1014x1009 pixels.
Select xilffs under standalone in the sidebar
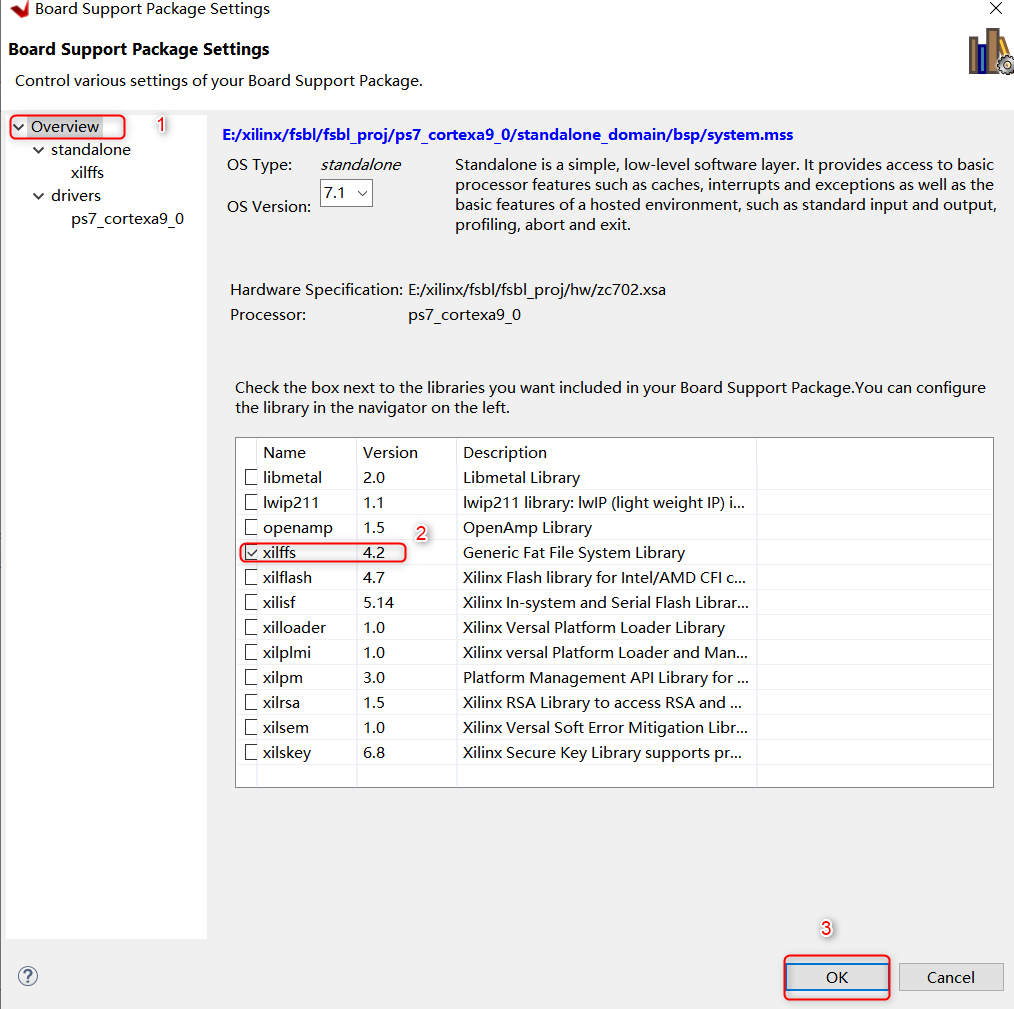click(87, 172)
